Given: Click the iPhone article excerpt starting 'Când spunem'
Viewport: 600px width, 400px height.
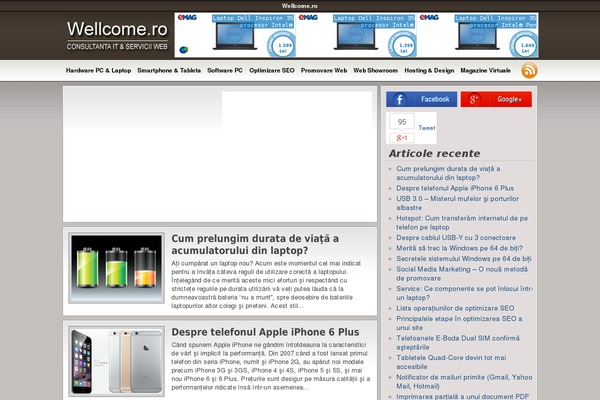Looking at the screenshot, I should click(271, 366).
